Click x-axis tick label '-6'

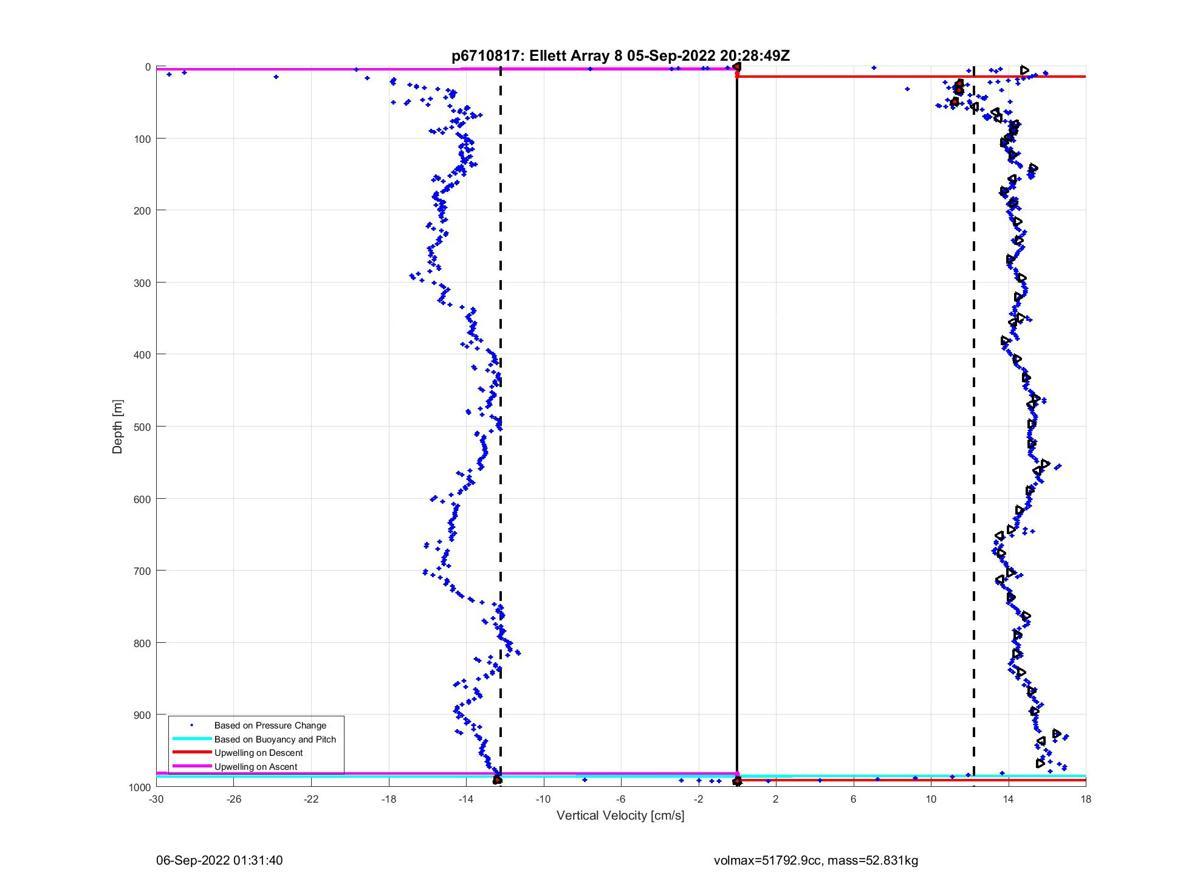[x=621, y=799]
